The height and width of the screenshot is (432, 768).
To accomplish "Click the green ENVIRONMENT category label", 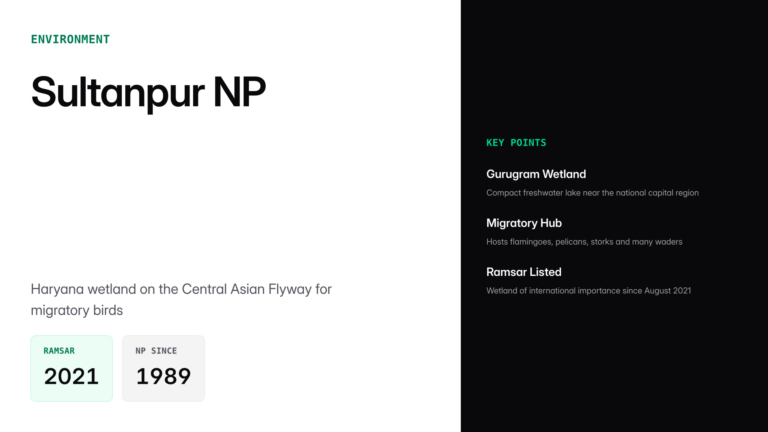I will 70,39.
